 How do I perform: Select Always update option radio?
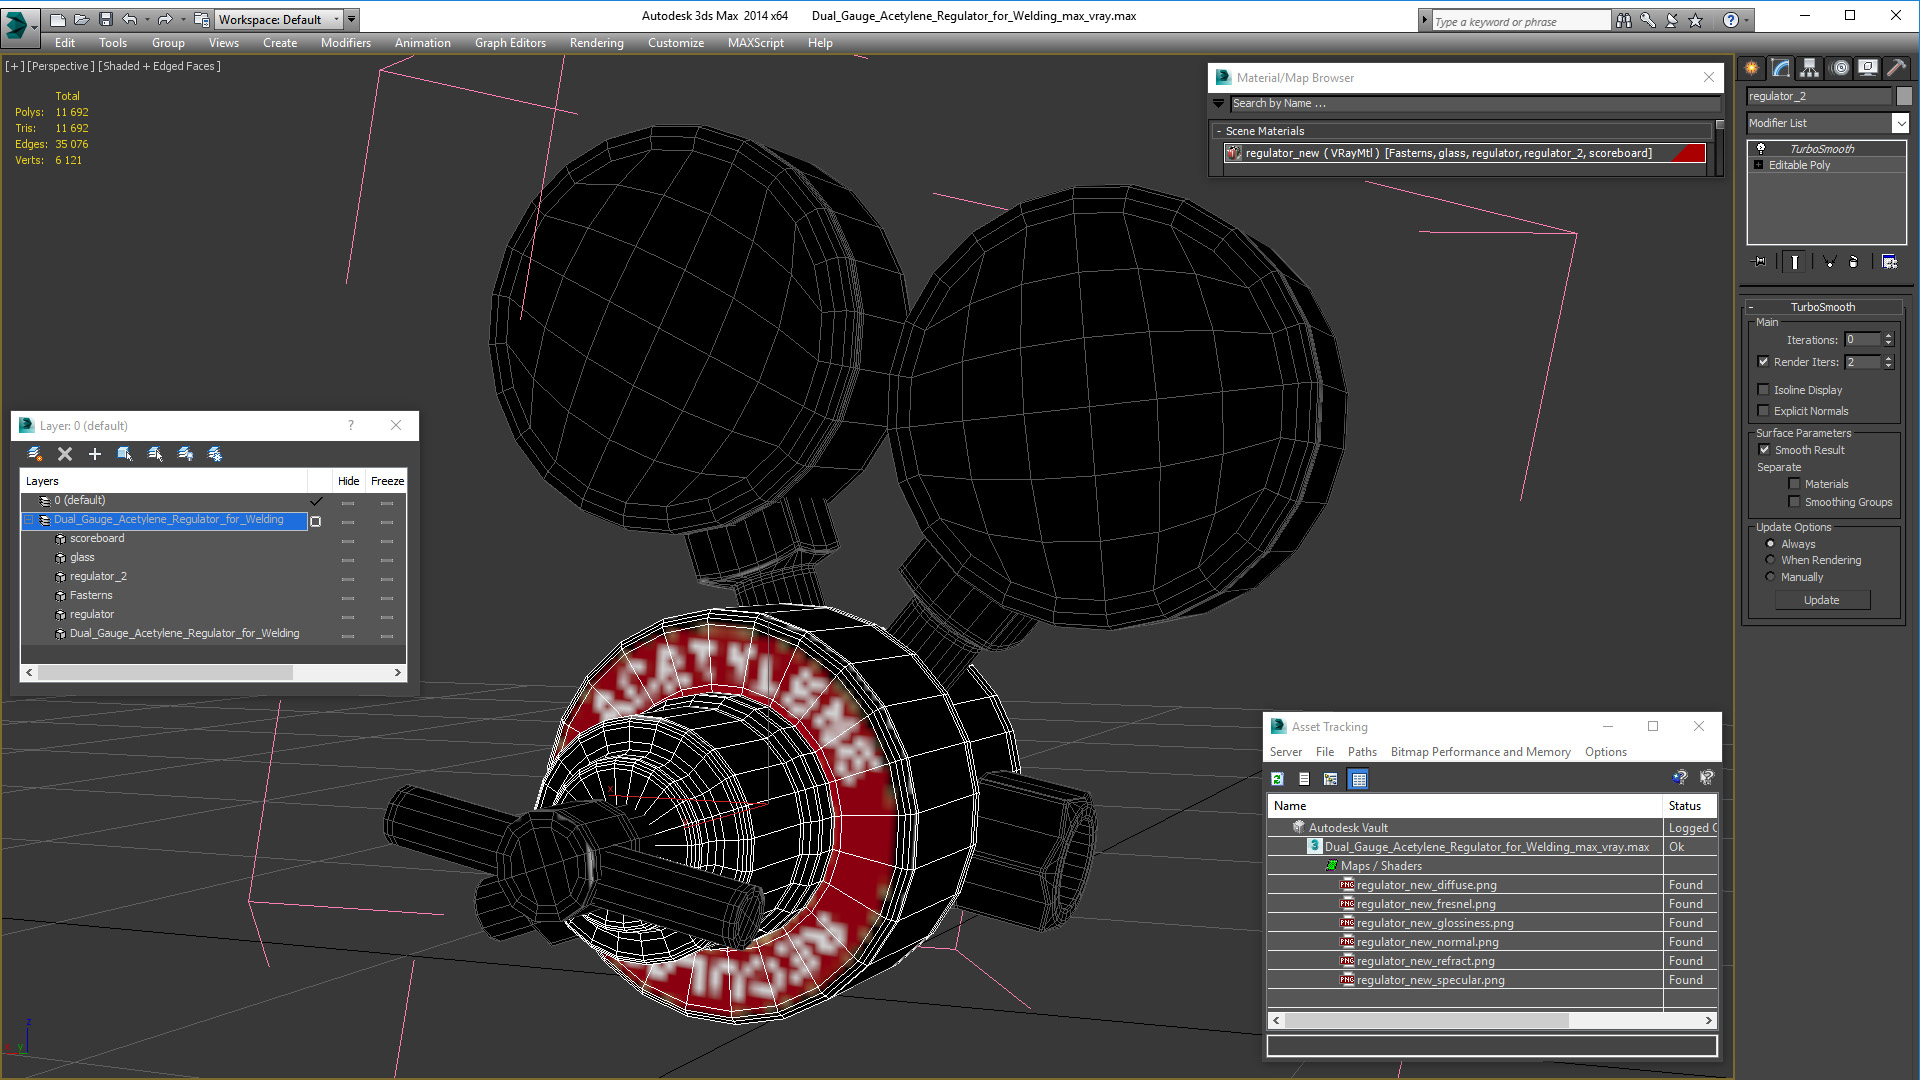(1770, 544)
